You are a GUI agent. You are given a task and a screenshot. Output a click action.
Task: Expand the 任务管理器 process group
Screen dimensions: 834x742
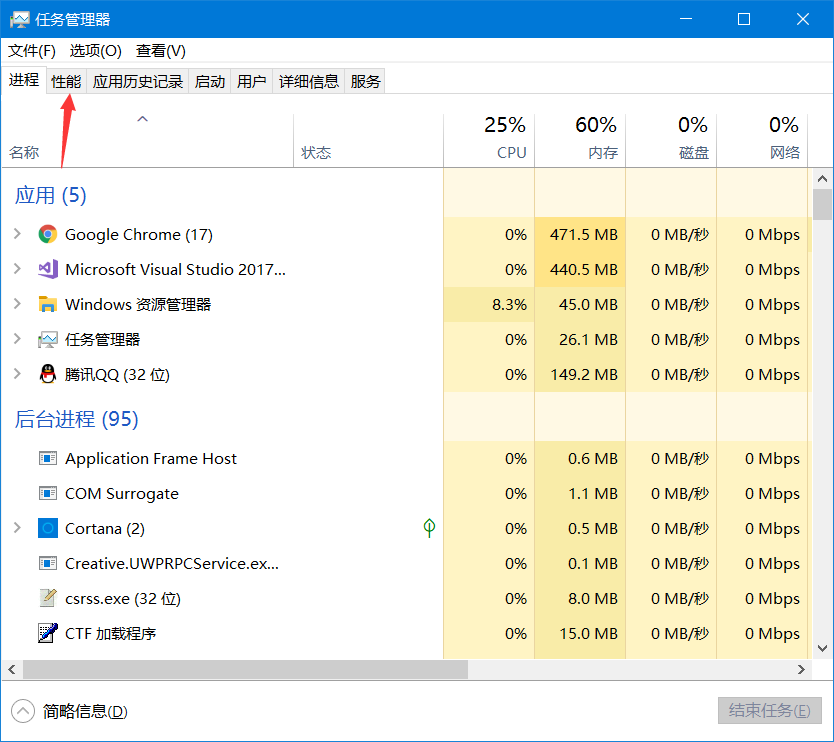17,339
